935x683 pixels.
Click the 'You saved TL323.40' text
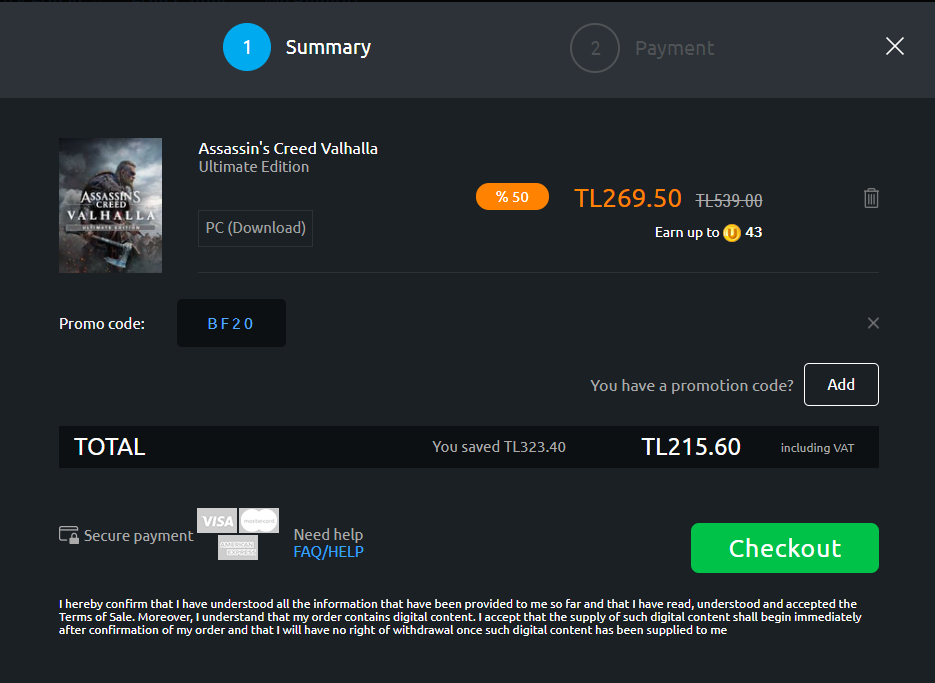(499, 447)
